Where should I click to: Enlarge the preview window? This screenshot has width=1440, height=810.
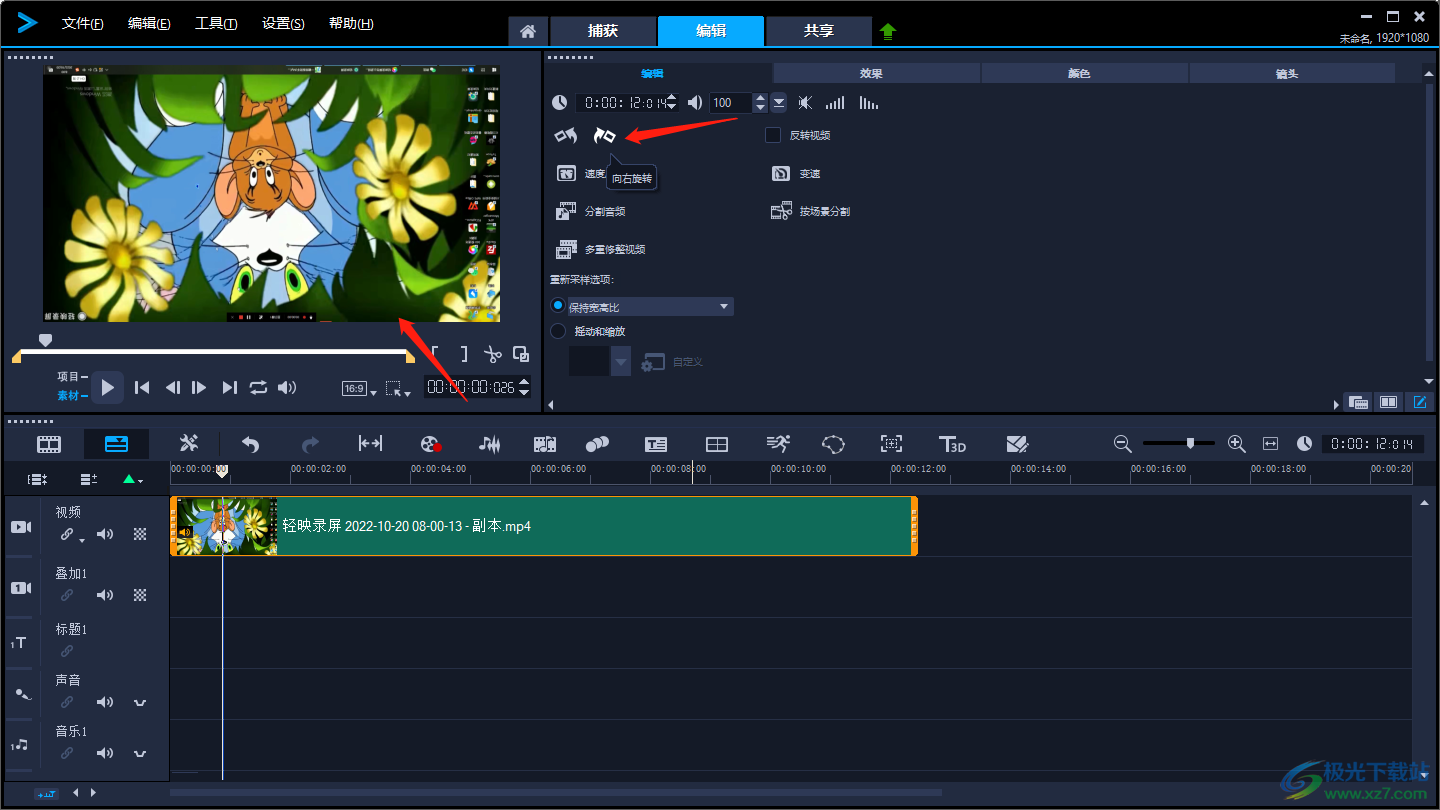521,354
